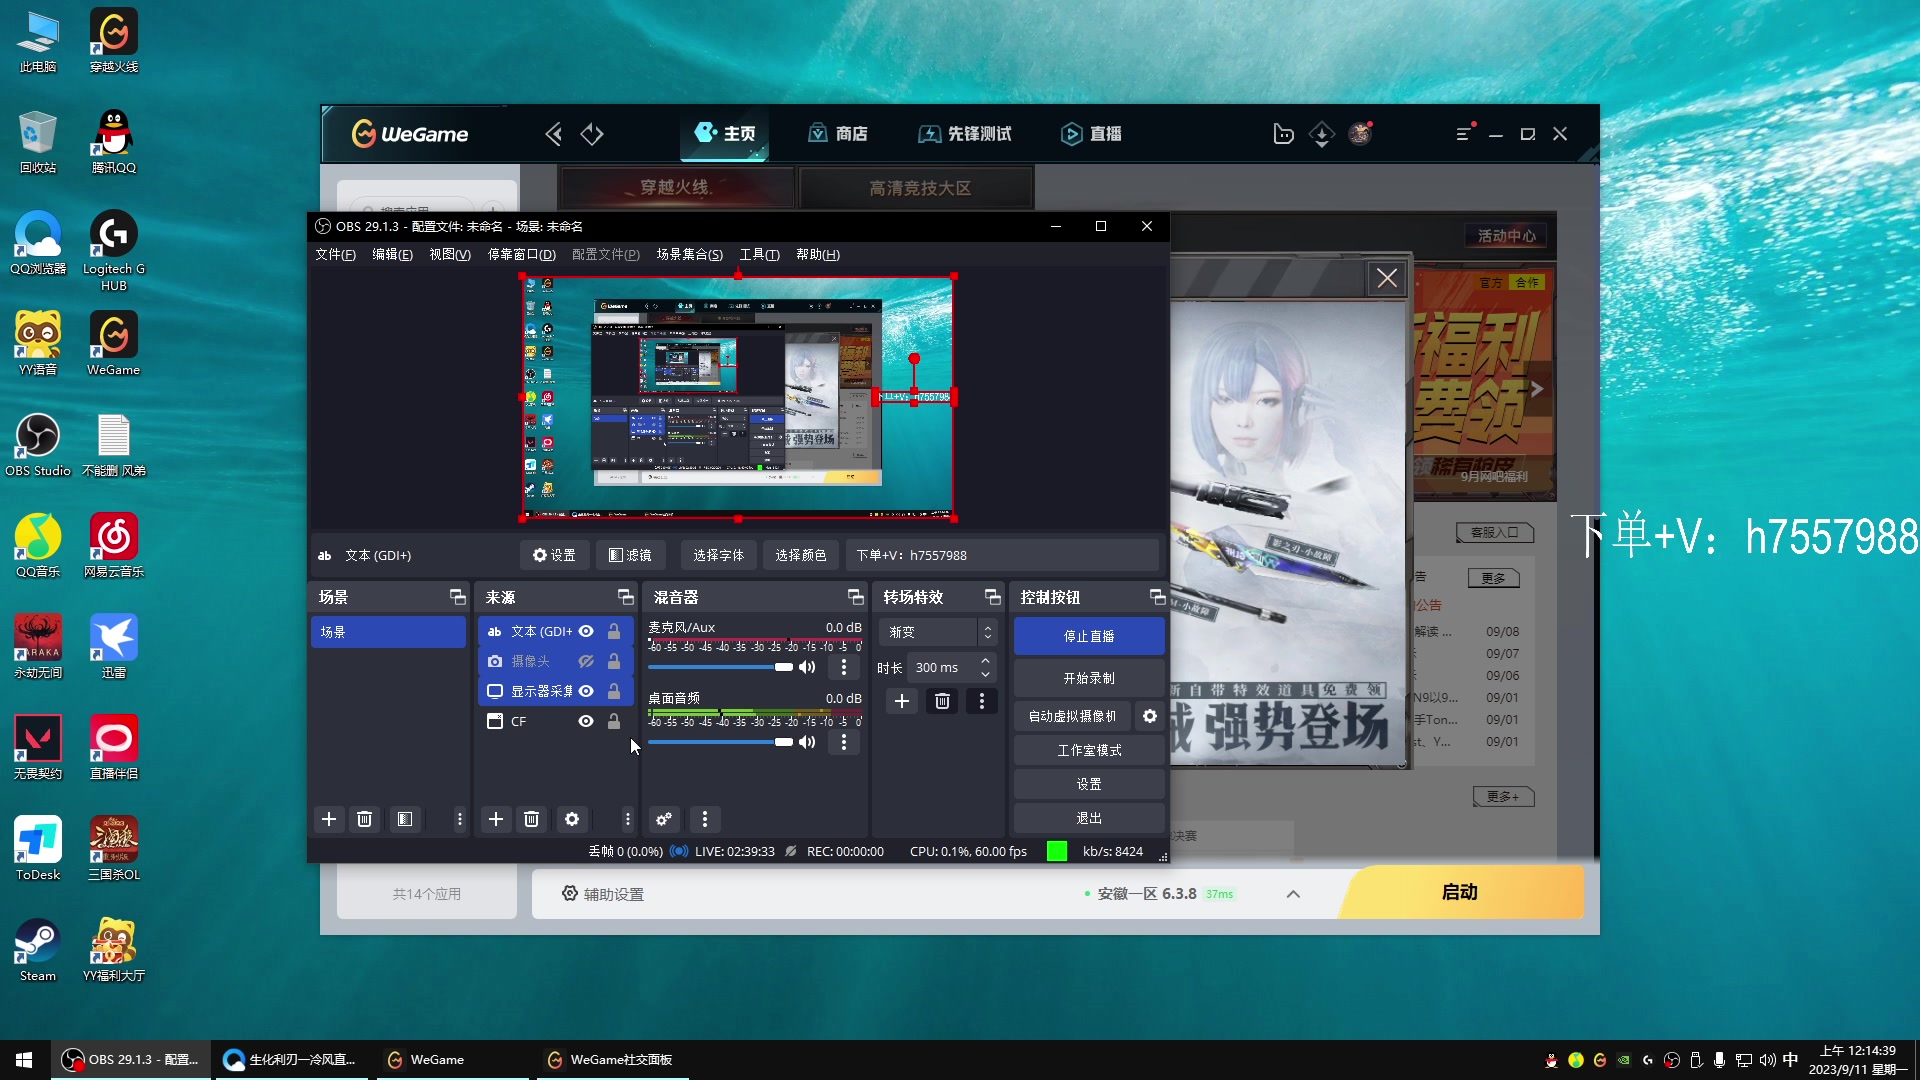
Task: Mute the 桌面音频 speaker icon
Action: point(808,742)
